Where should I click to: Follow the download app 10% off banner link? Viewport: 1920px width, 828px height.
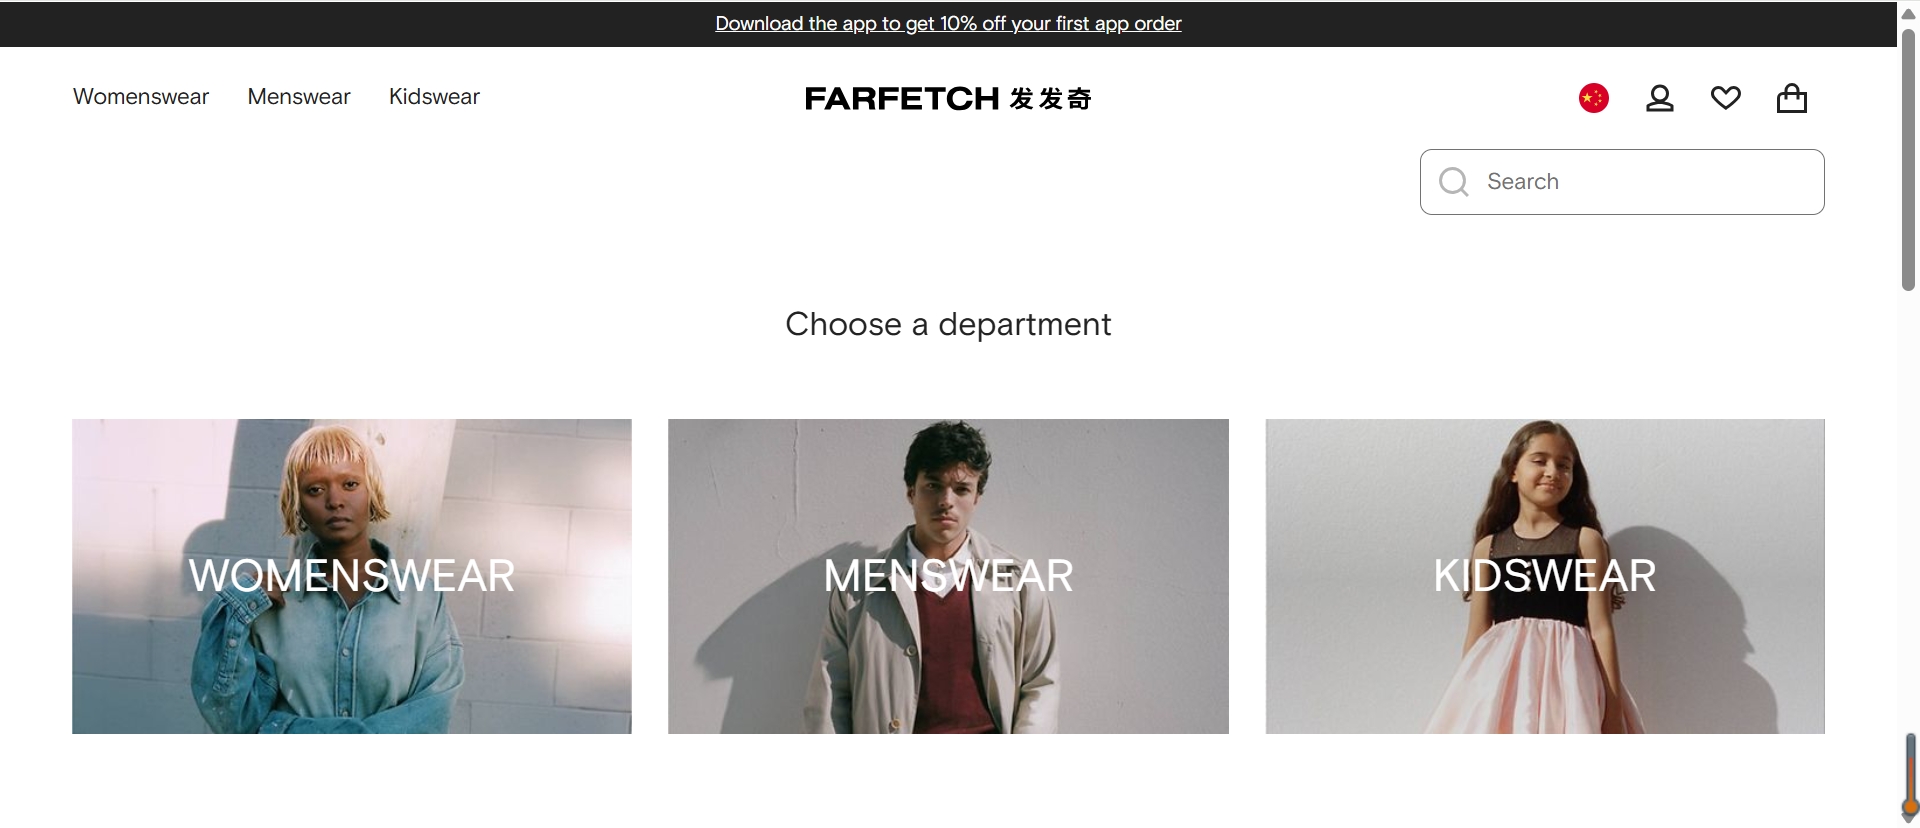pyautogui.click(x=948, y=23)
